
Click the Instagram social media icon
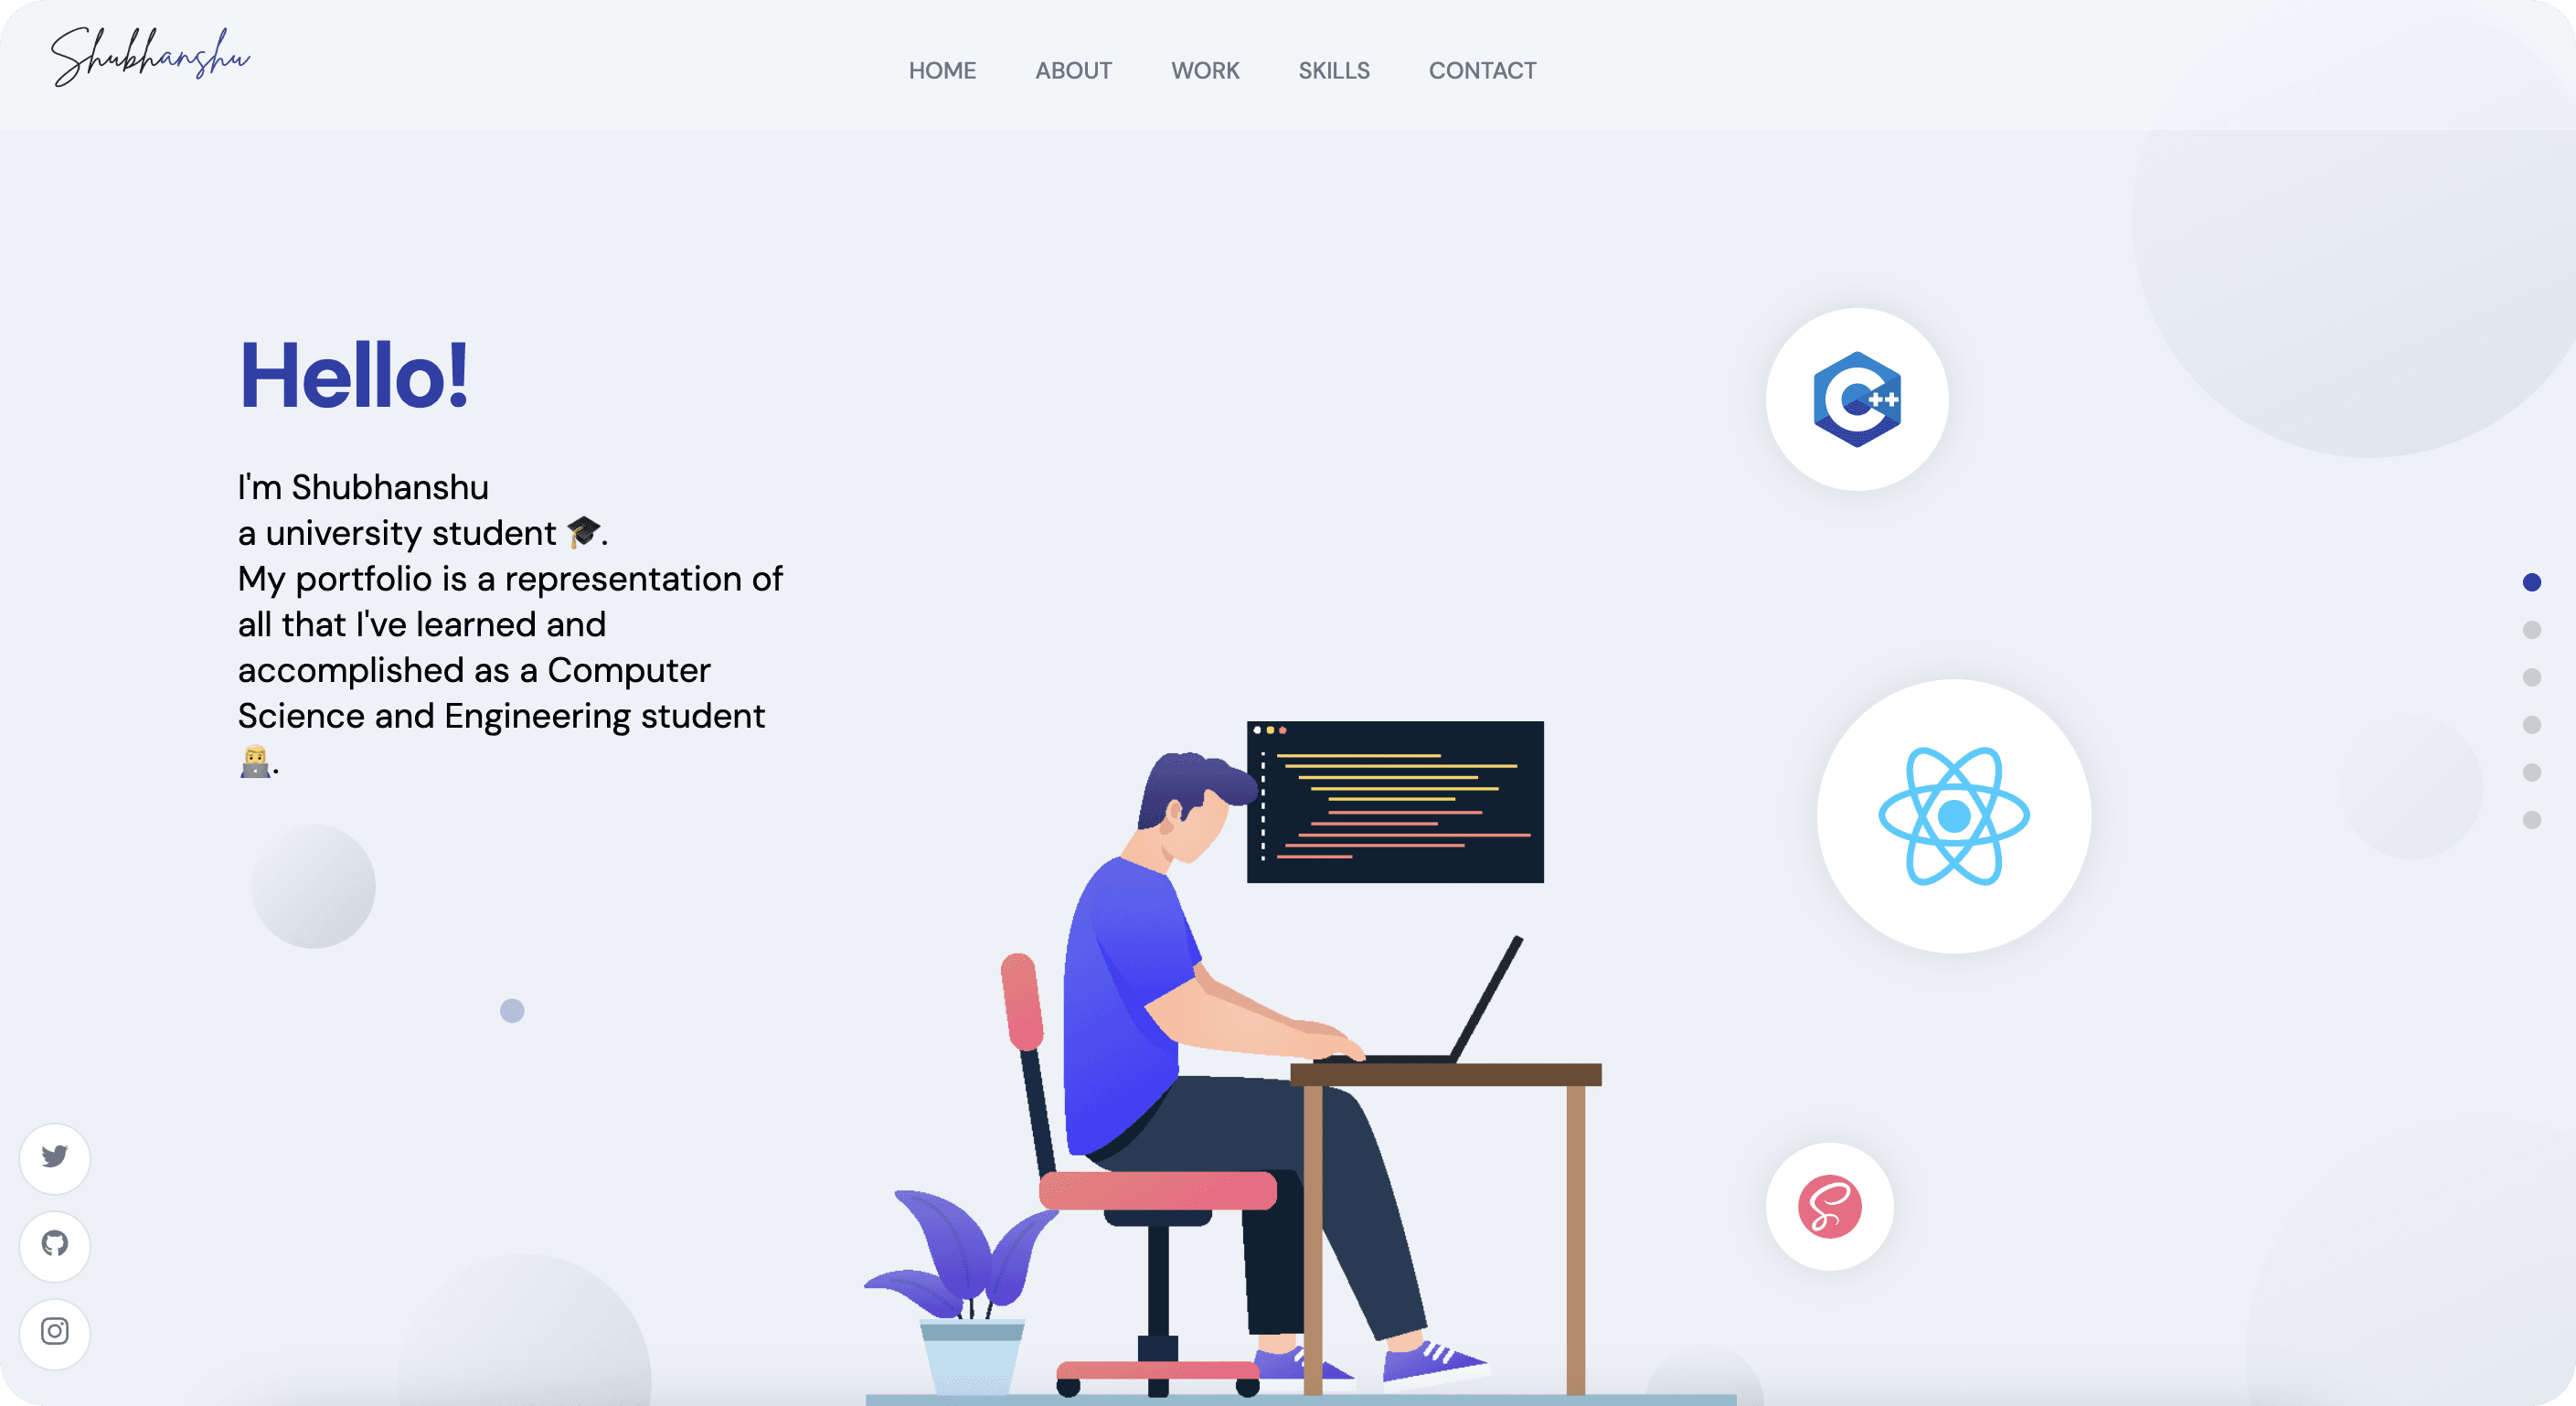[x=54, y=1332]
